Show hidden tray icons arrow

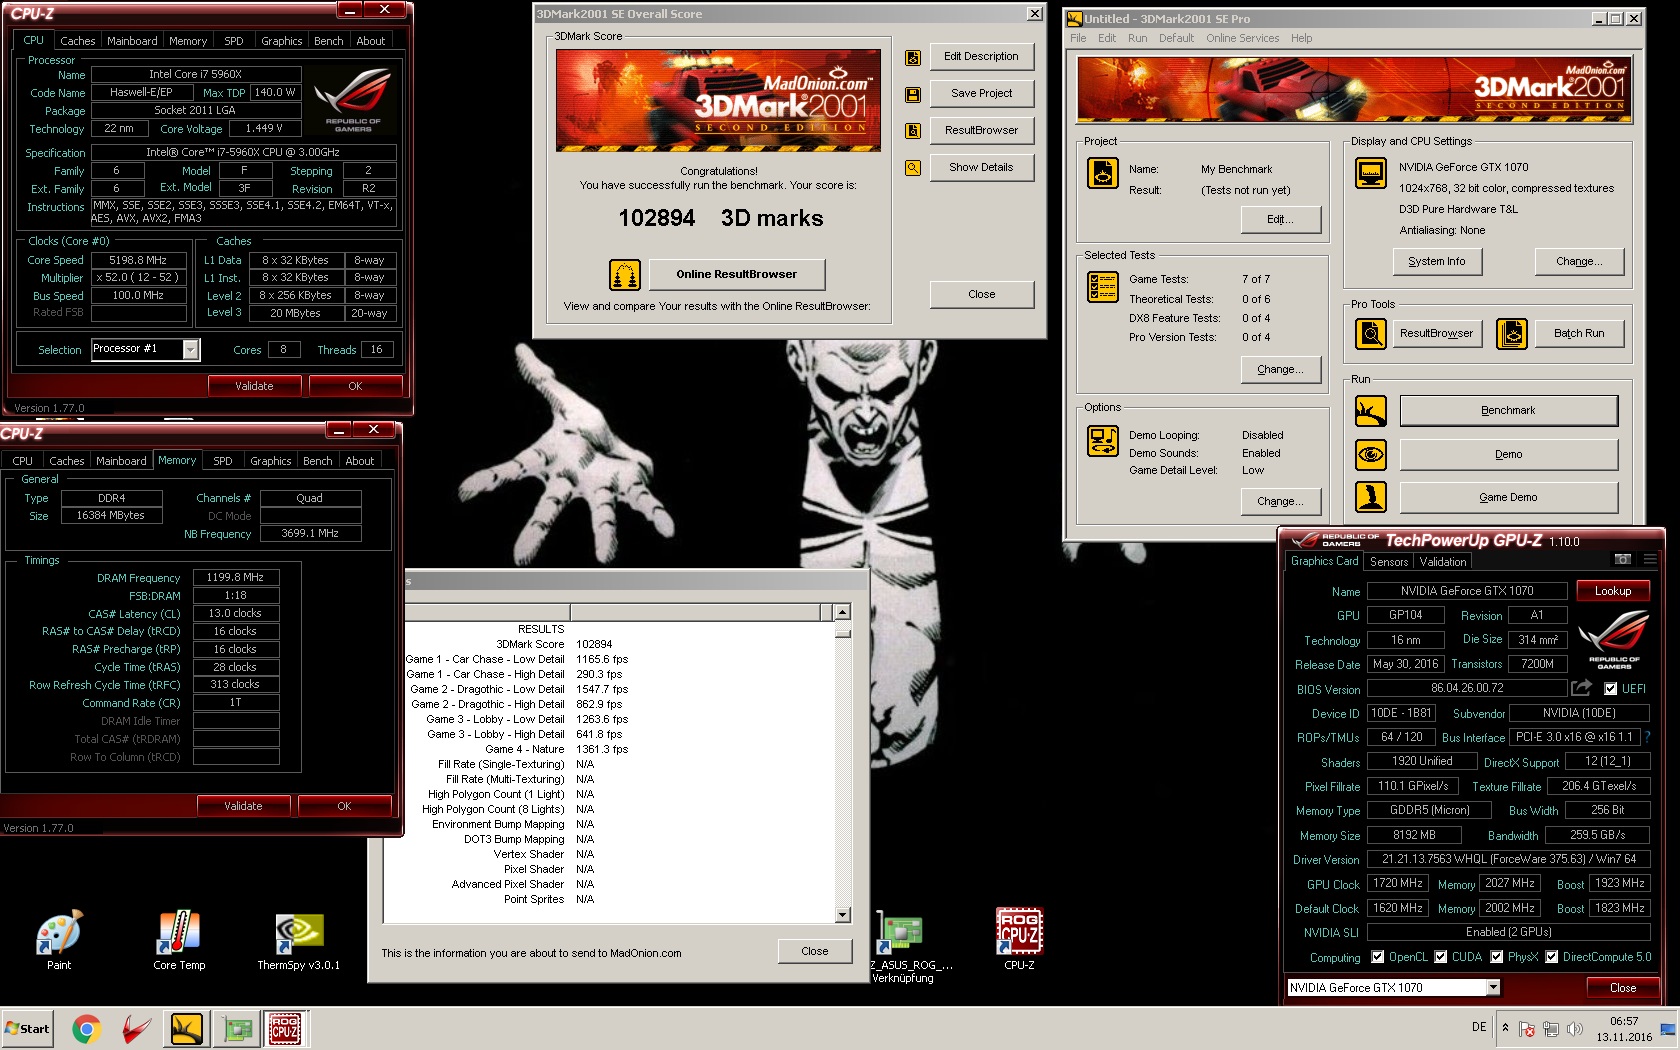(1505, 1028)
